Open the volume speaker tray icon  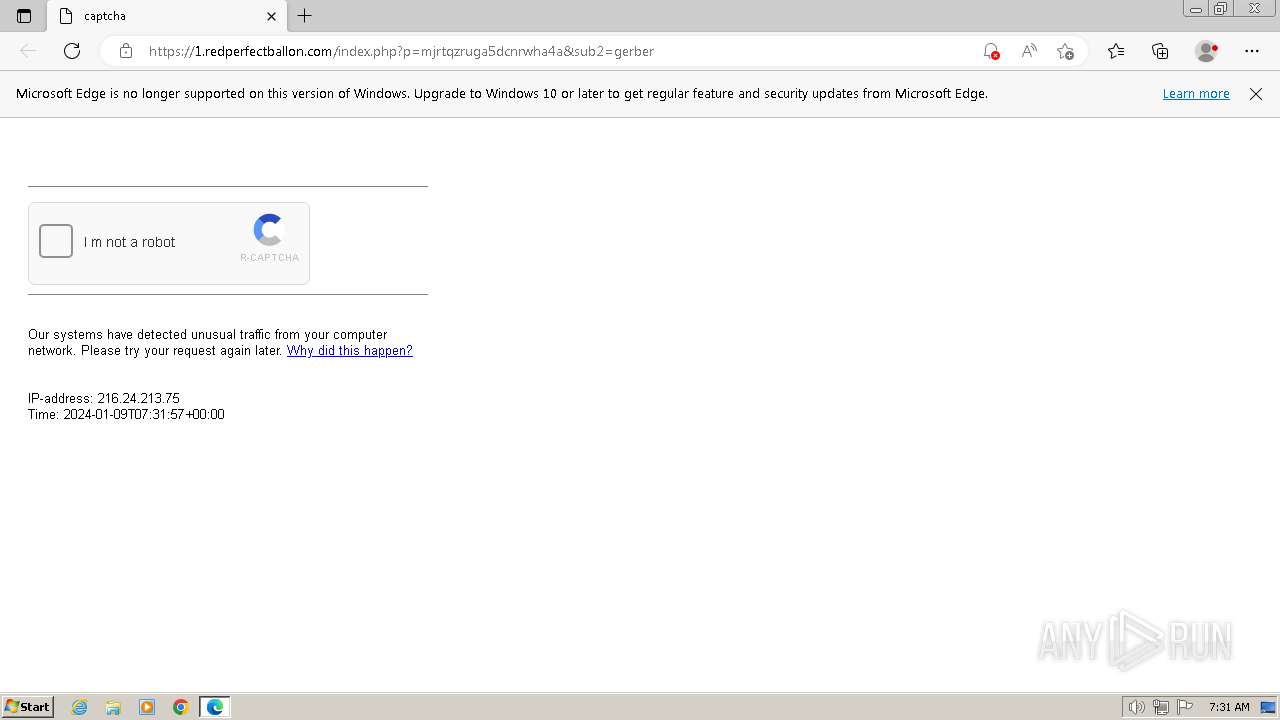point(1136,707)
